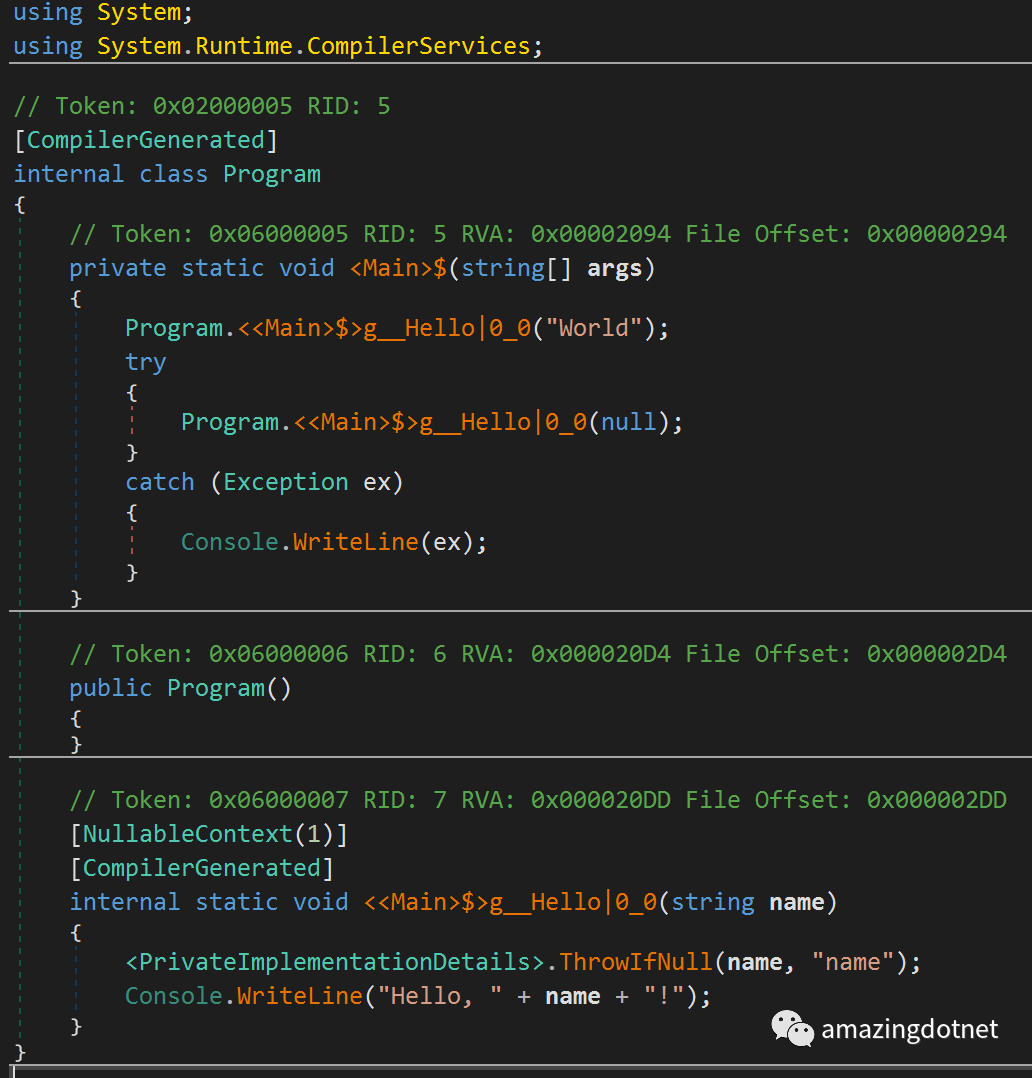Click <PrivateImplementationDetails> class reference

click(x=335, y=962)
